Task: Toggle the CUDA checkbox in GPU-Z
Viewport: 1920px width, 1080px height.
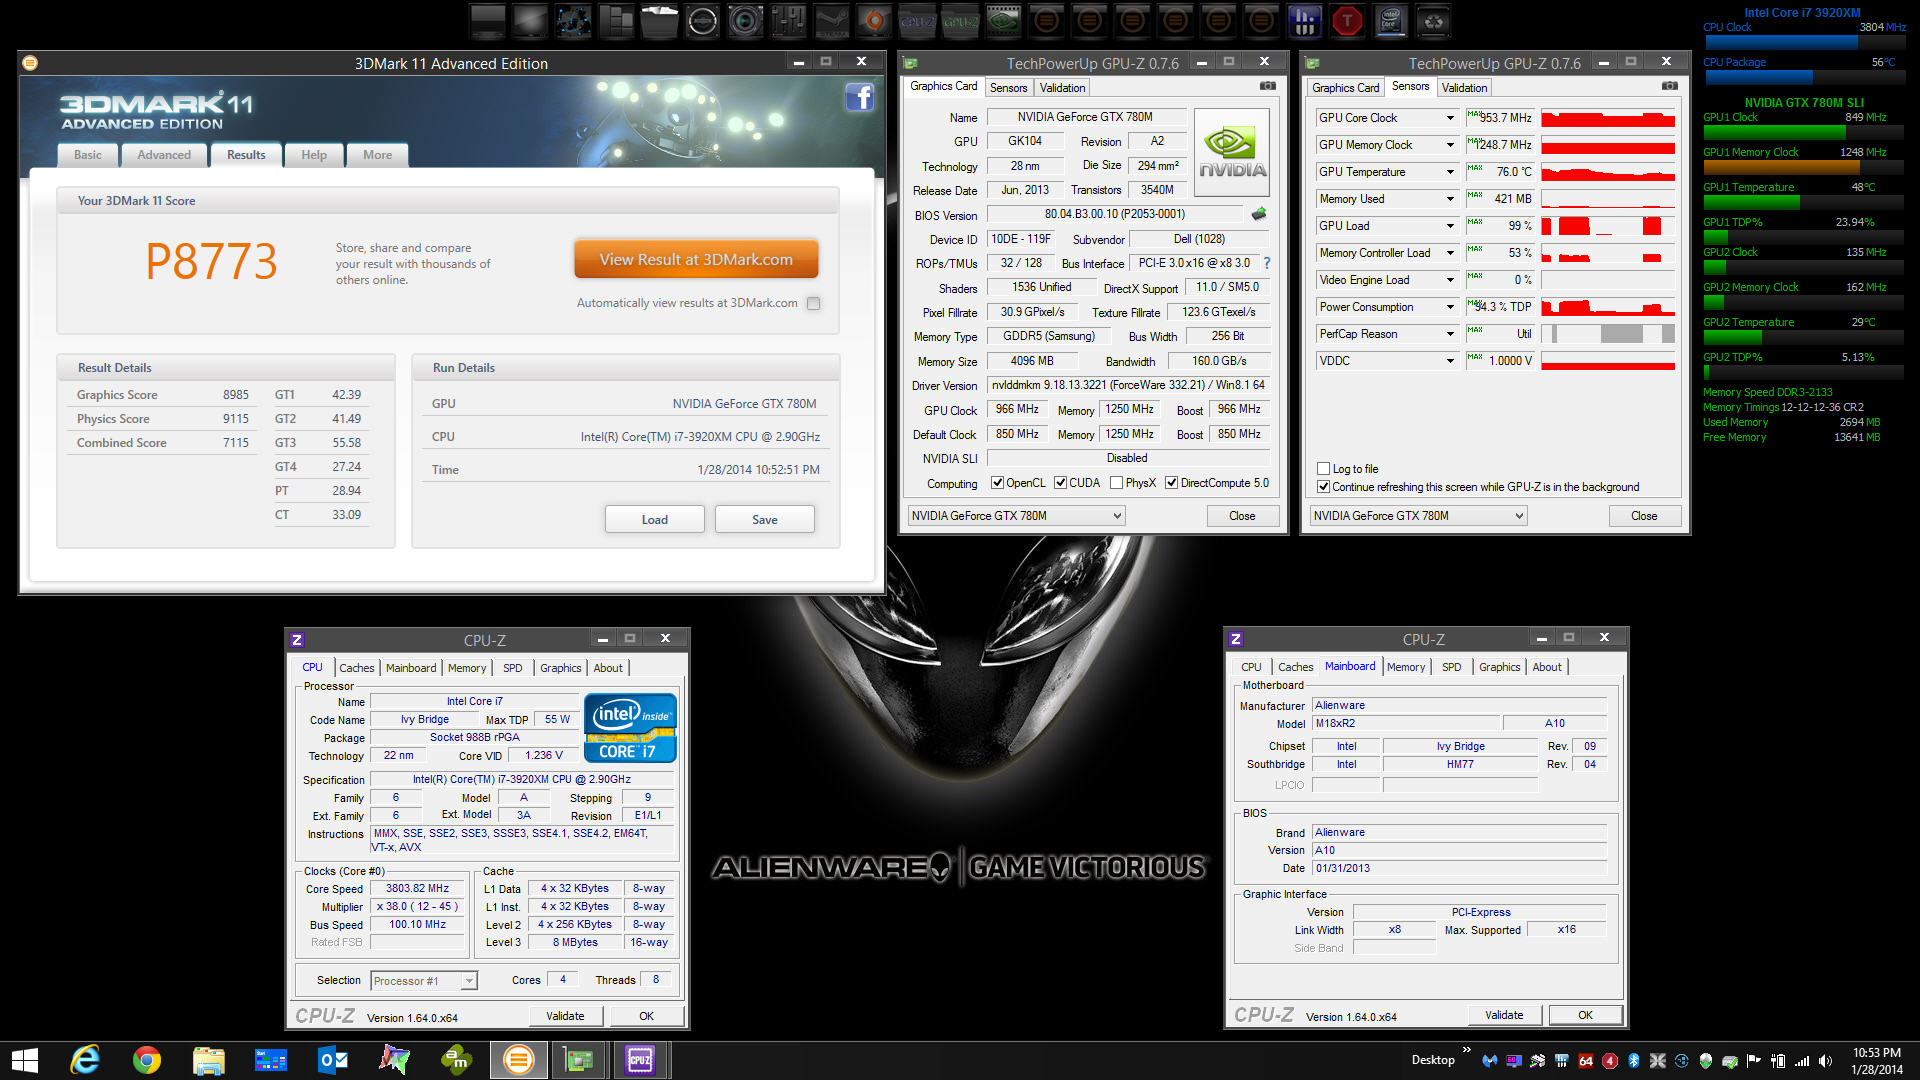Action: tap(1060, 483)
